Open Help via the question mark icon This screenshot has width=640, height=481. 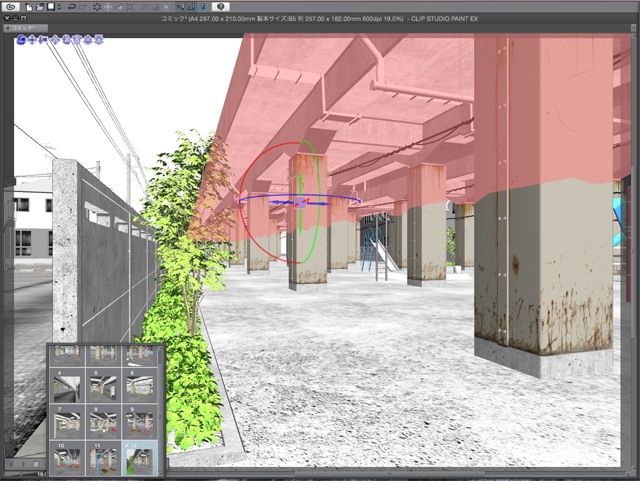pos(220,7)
